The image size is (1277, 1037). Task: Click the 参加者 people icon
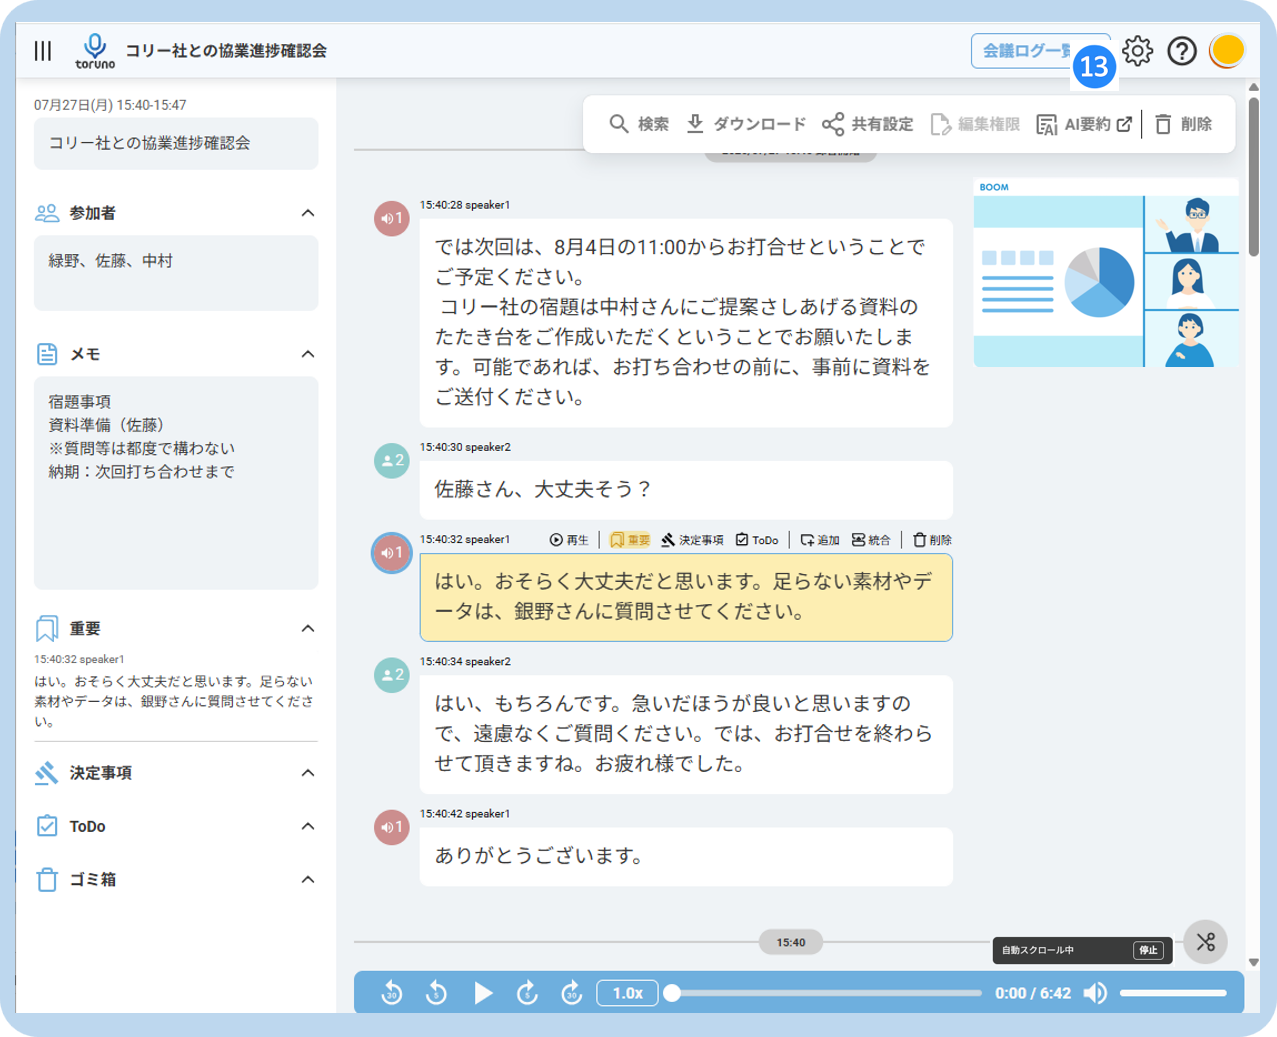pos(47,213)
